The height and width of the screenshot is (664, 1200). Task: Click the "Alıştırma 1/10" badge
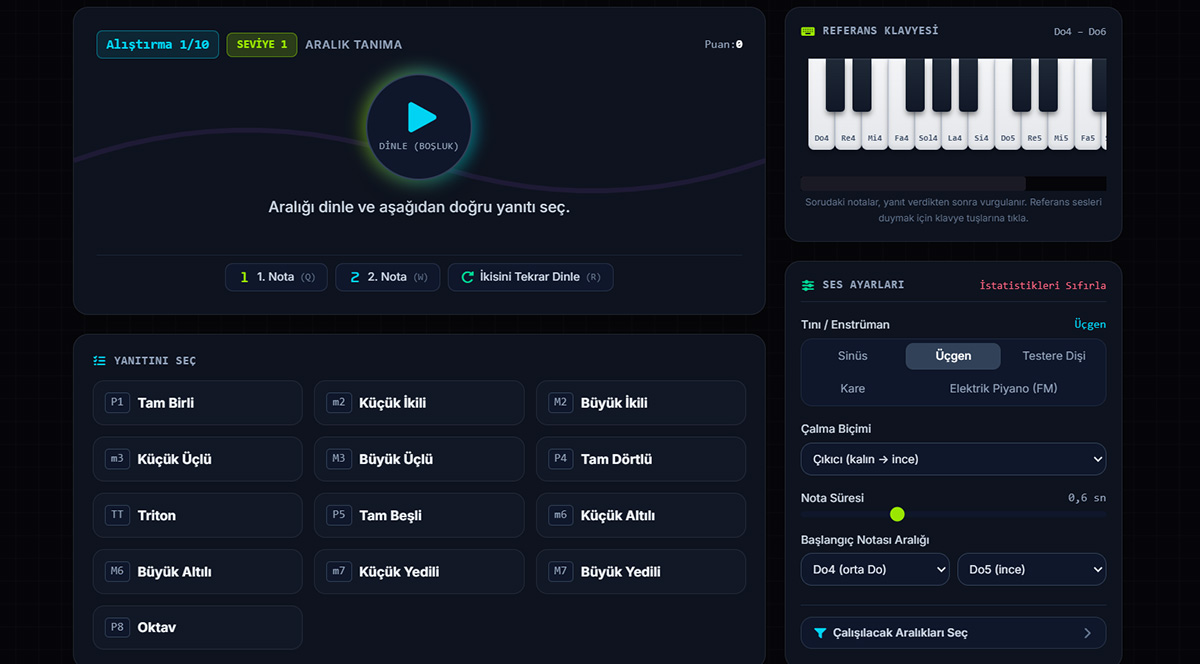(x=158, y=45)
